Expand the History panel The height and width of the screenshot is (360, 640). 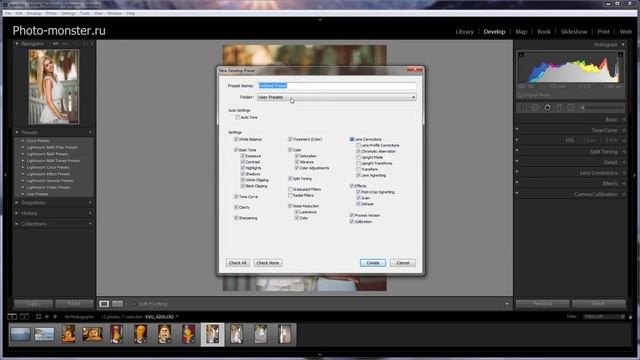(x=17, y=213)
